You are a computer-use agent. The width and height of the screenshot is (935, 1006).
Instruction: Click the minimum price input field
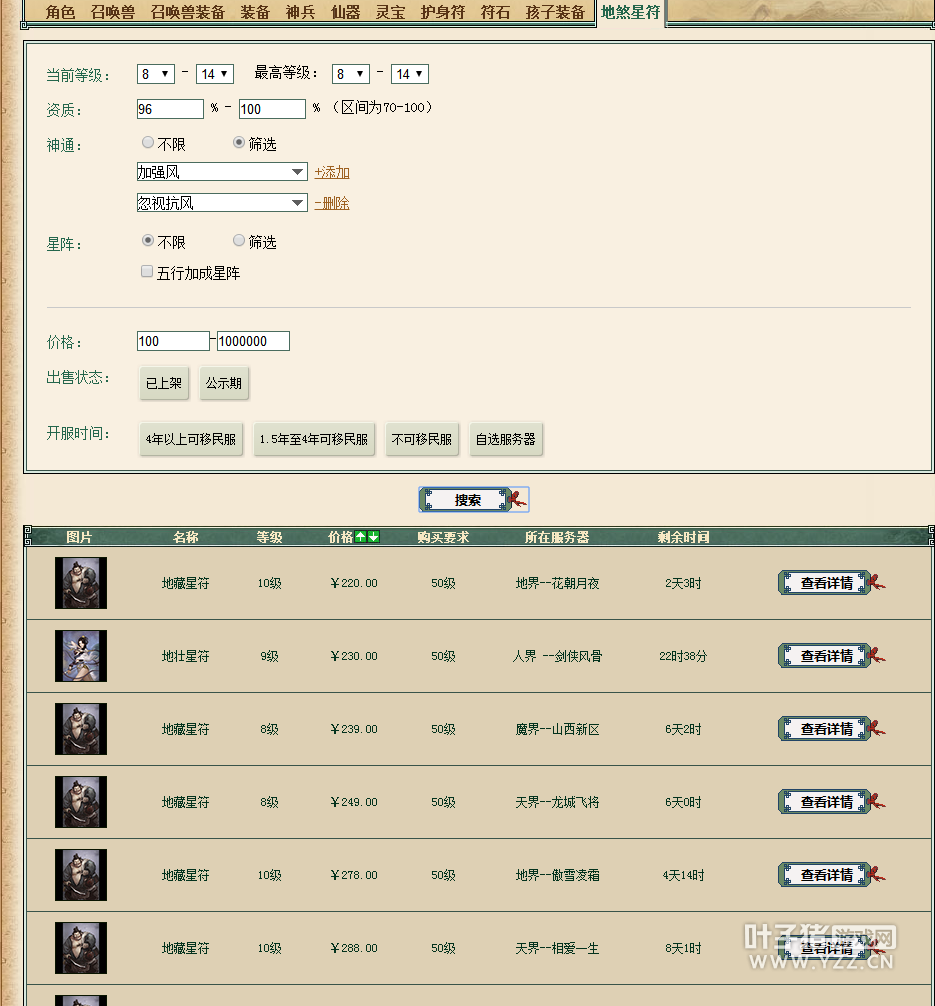click(173, 341)
